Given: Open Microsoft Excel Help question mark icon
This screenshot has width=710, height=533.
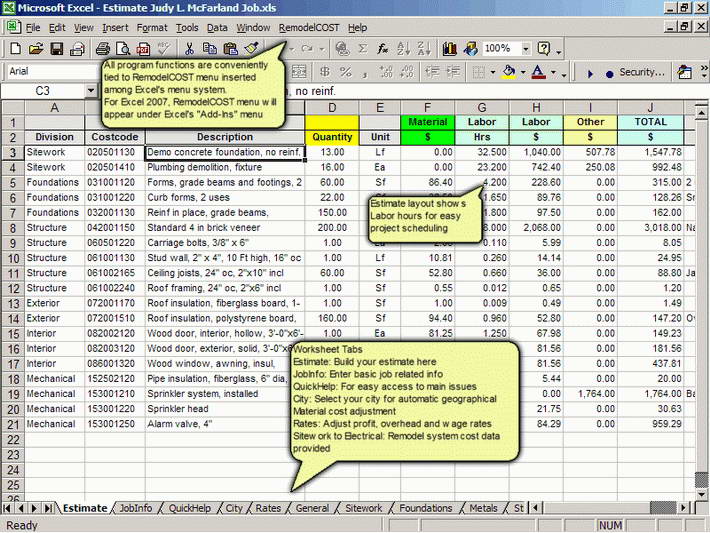Looking at the screenshot, I should [544, 48].
